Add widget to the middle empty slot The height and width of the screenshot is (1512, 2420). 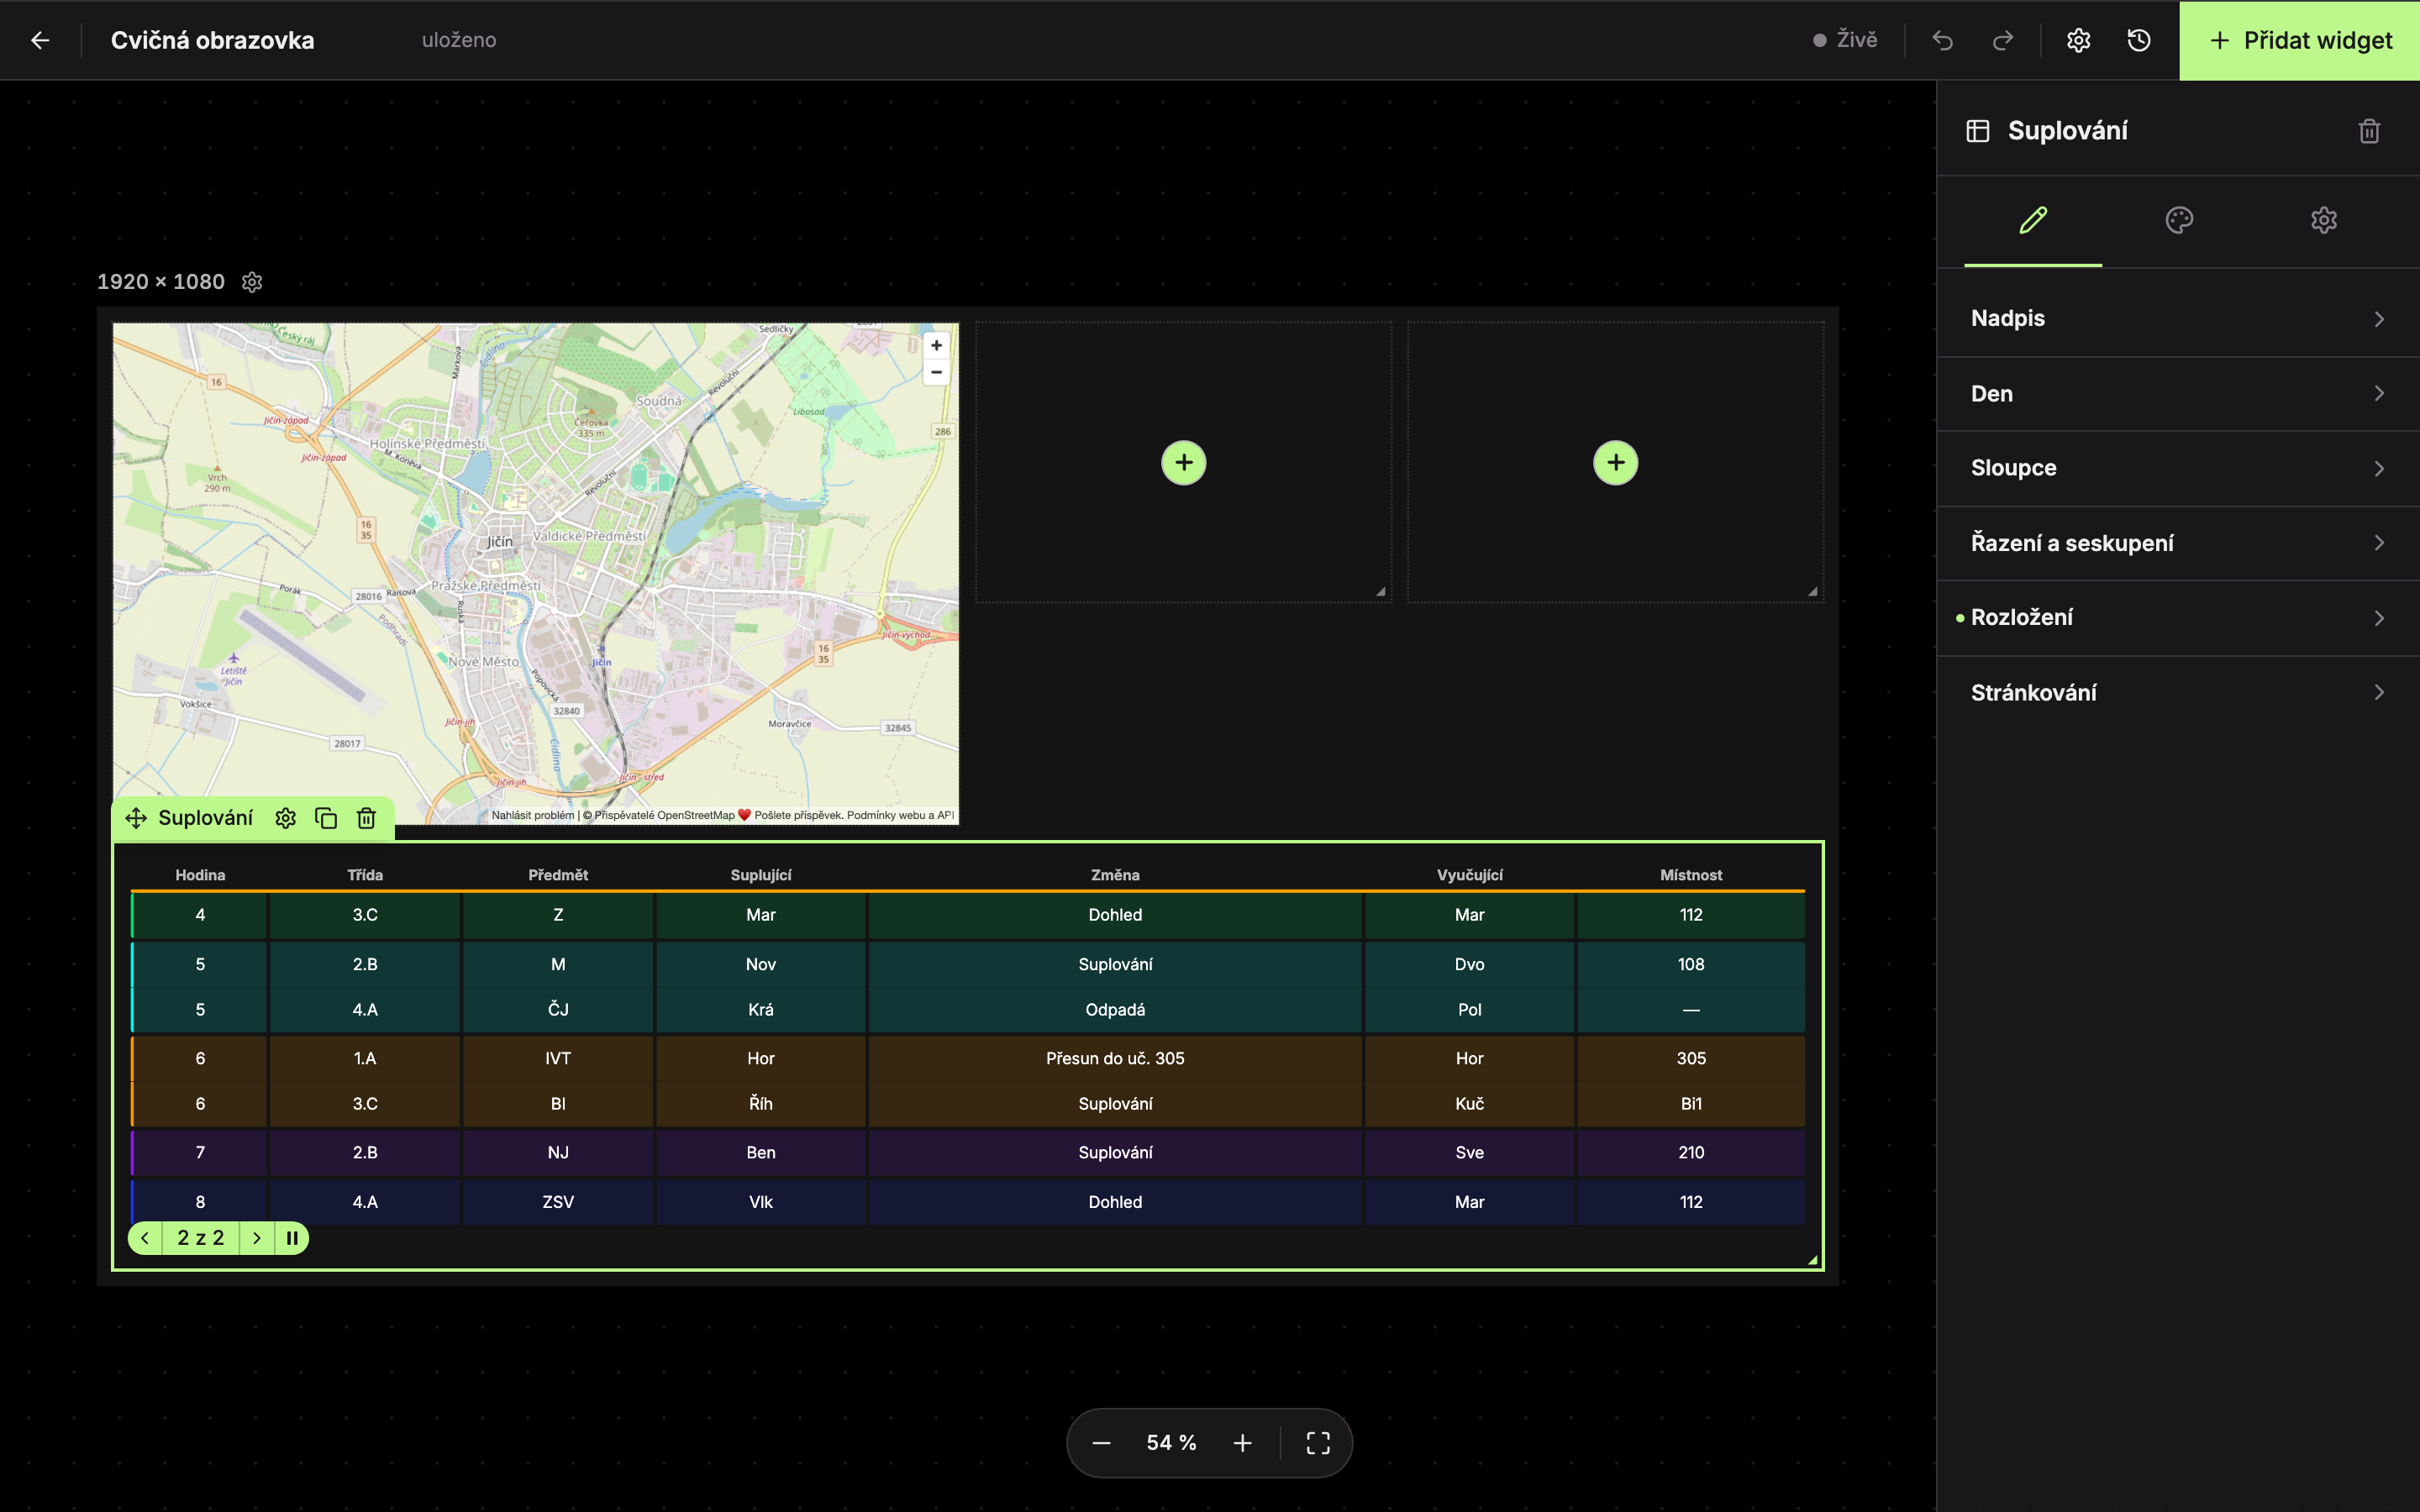pos(1184,463)
